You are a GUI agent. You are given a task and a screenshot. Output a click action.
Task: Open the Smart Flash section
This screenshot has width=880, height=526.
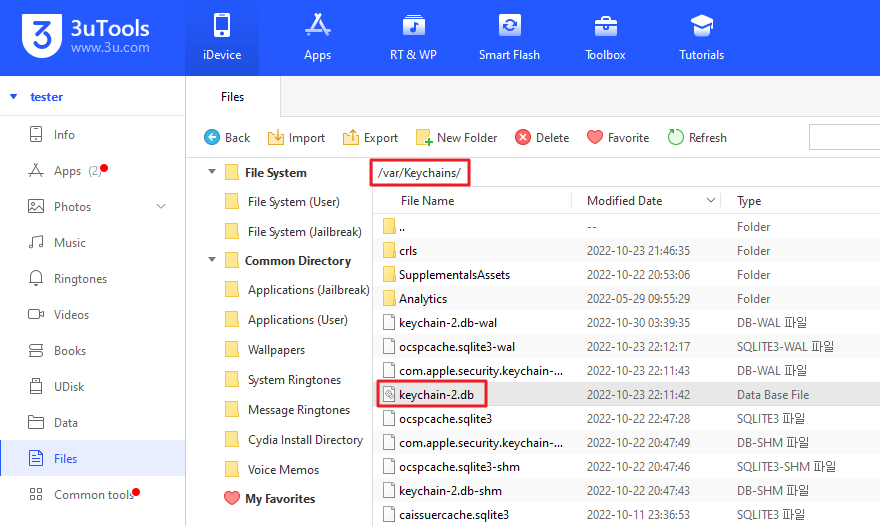pos(509,38)
